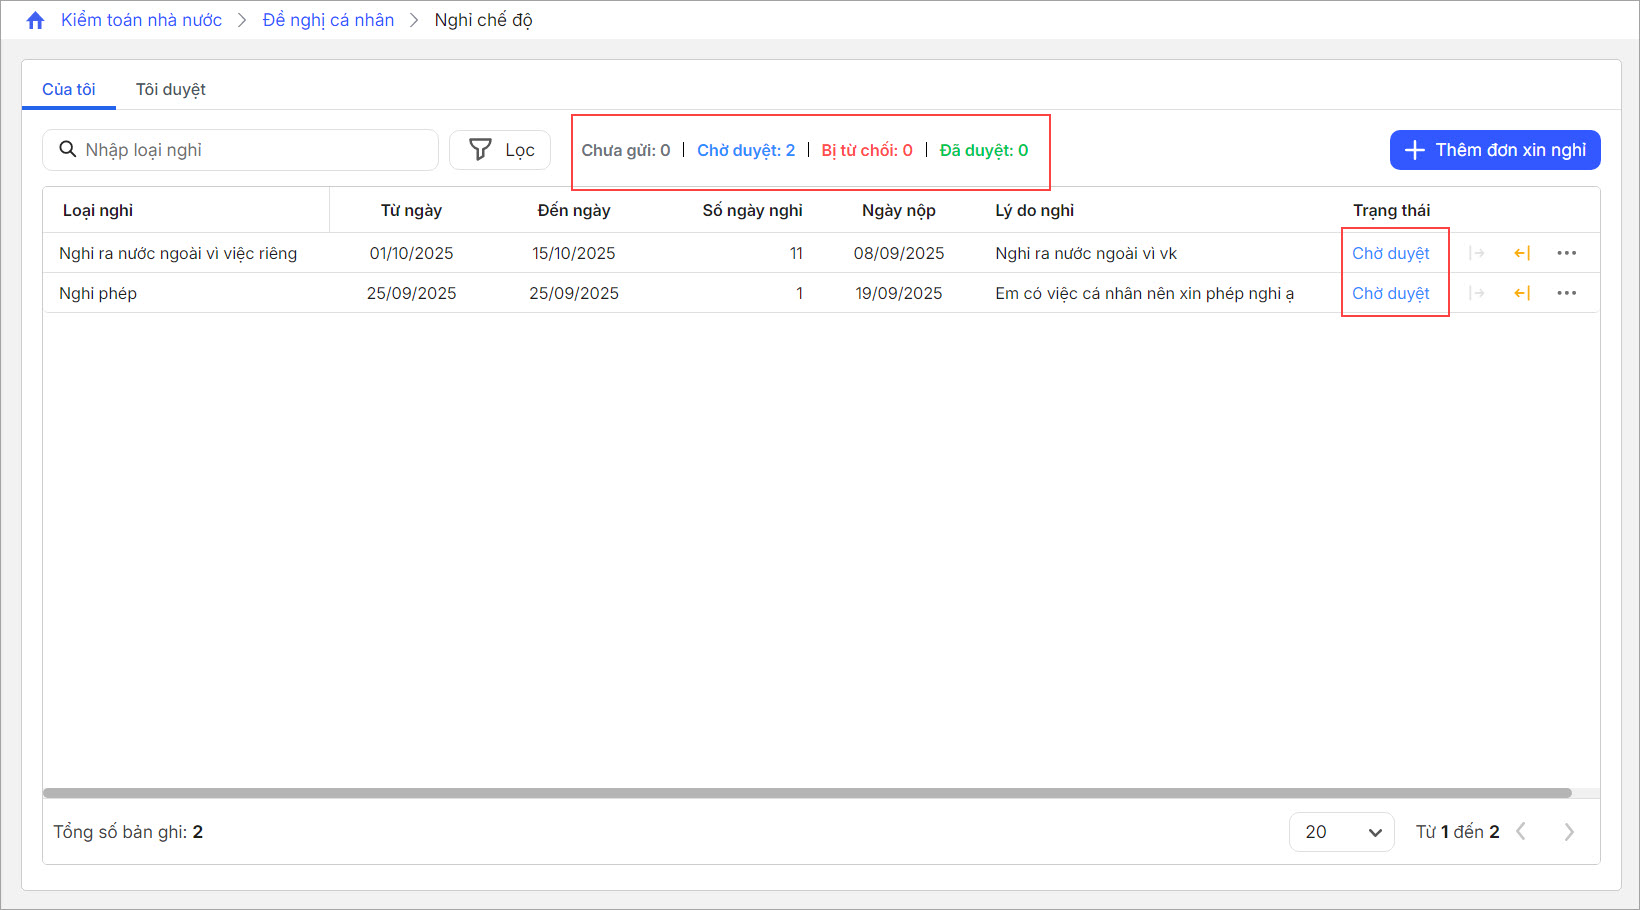Go to previous page arrow
The width and height of the screenshot is (1640, 910).
point(1521,832)
